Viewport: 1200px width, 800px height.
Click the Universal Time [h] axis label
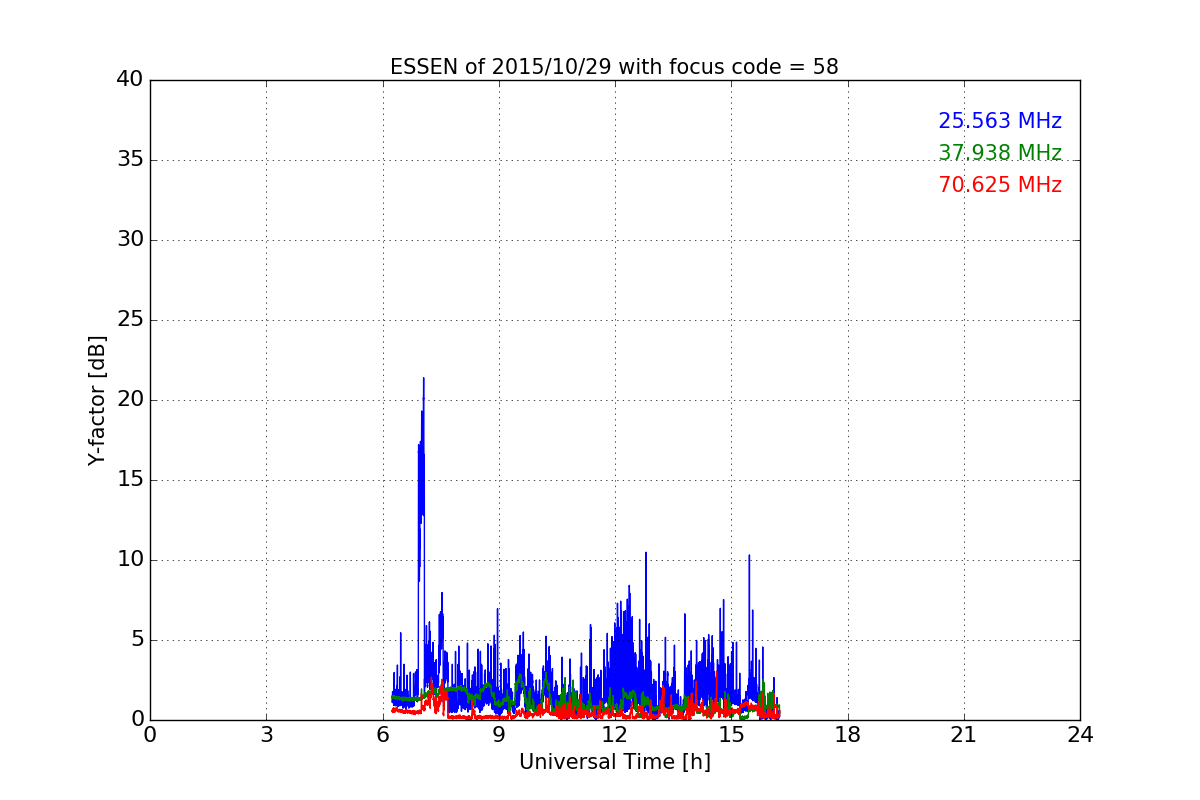click(614, 762)
